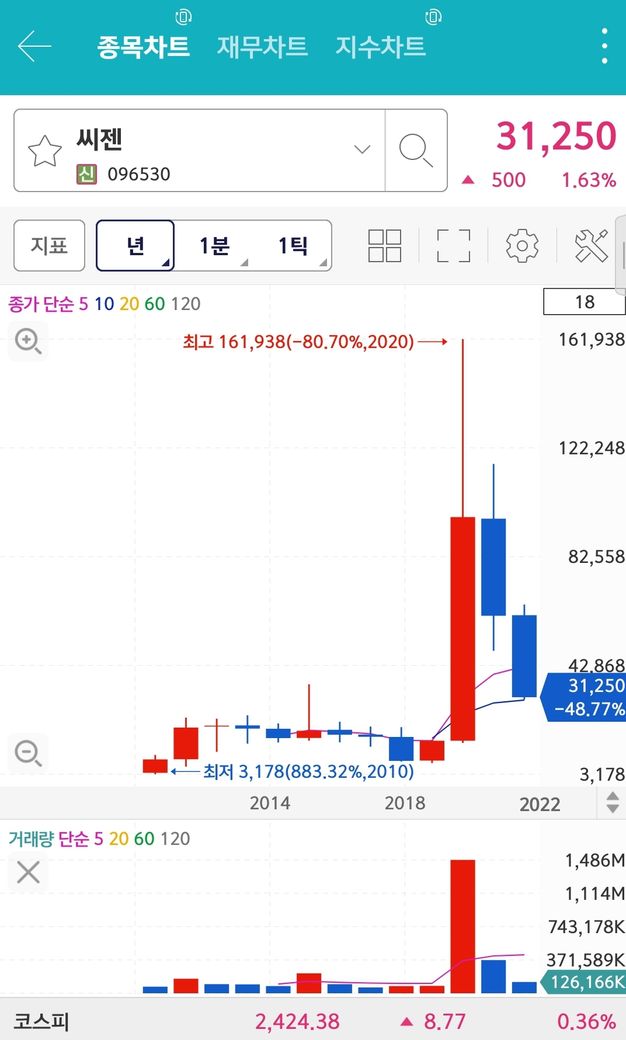The height and width of the screenshot is (1040, 626).
Task: Zoom out on the price chart
Action: click(x=28, y=753)
